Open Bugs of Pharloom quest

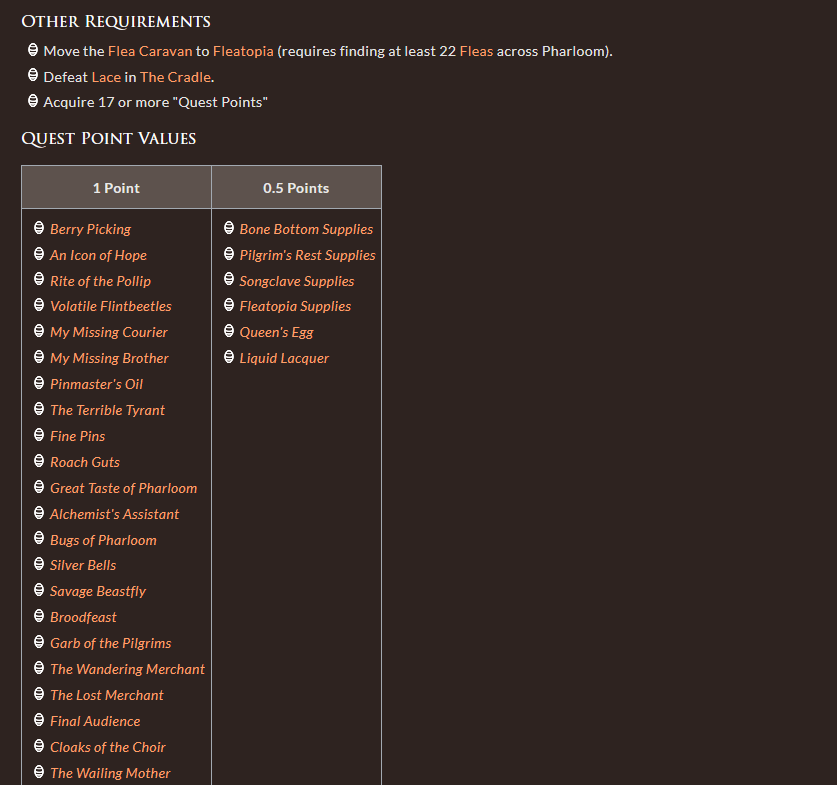click(x=103, y=540)
